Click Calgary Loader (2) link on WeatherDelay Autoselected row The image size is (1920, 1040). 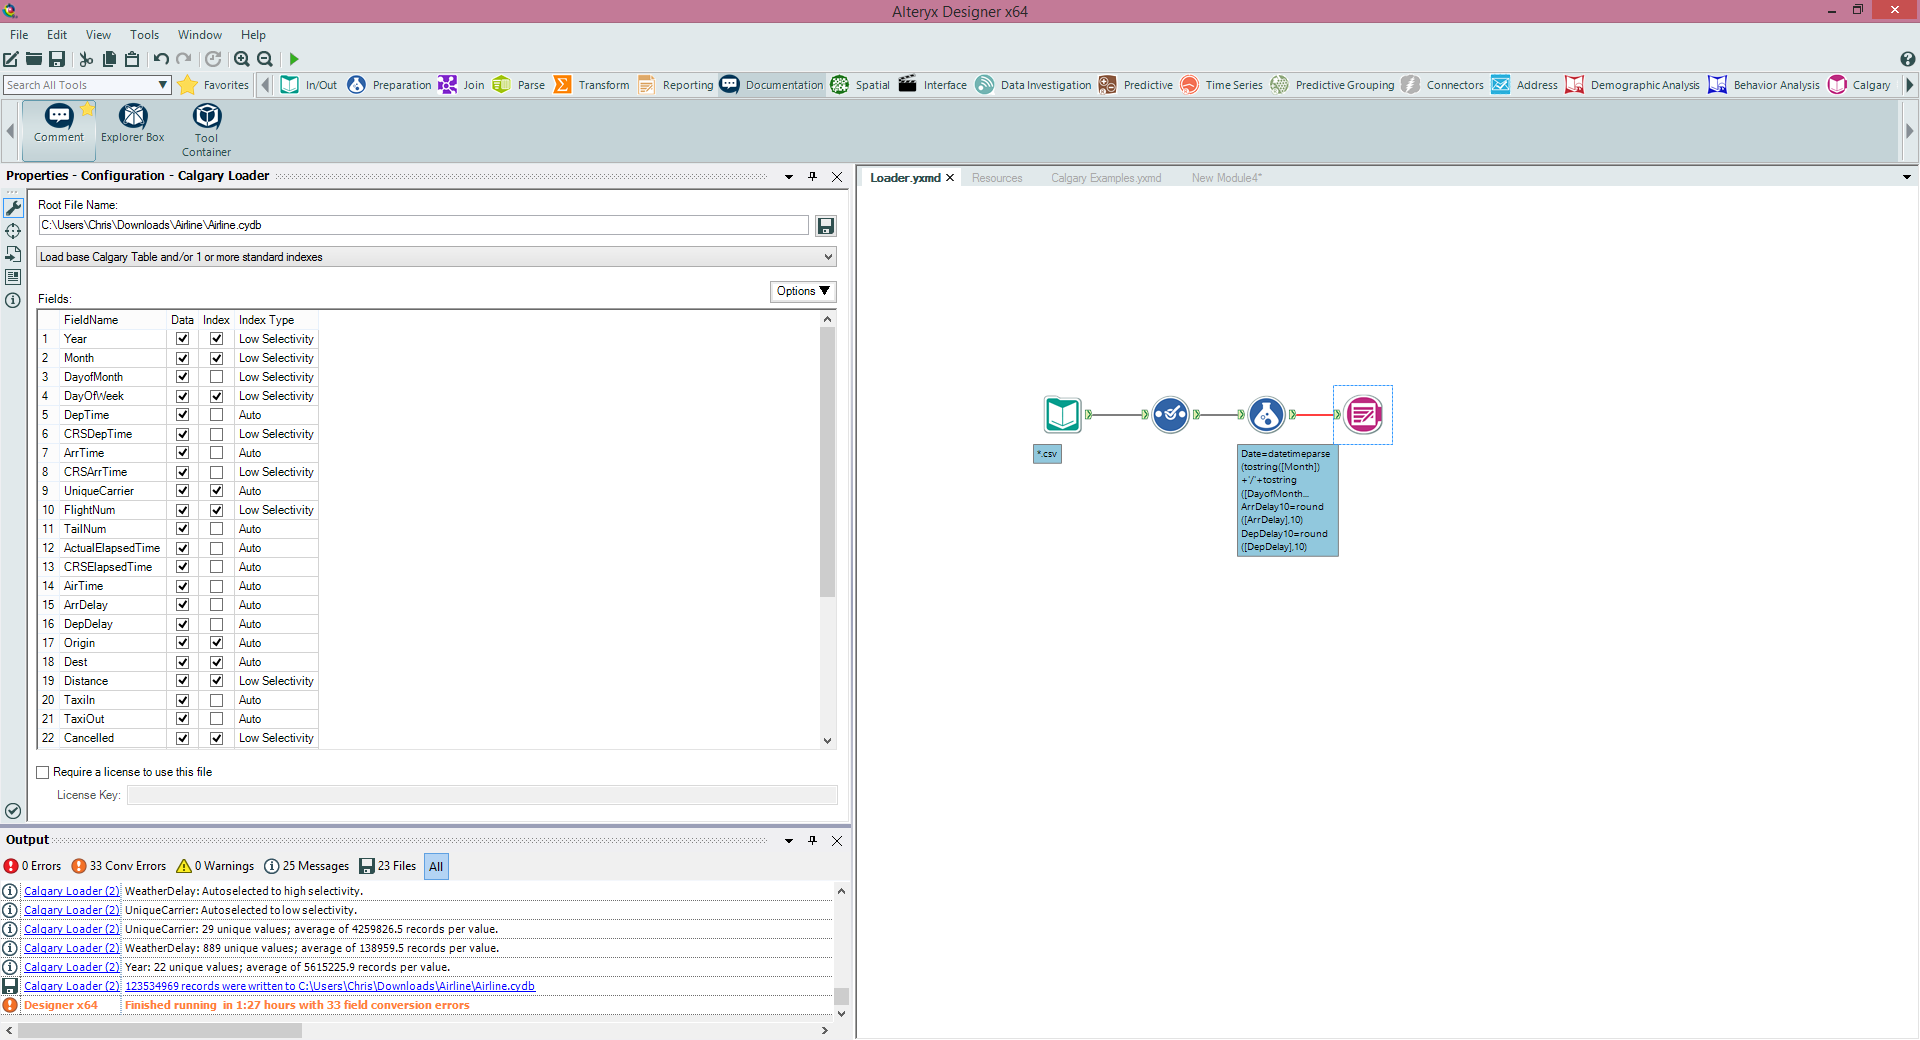click(x=71, y=891)
